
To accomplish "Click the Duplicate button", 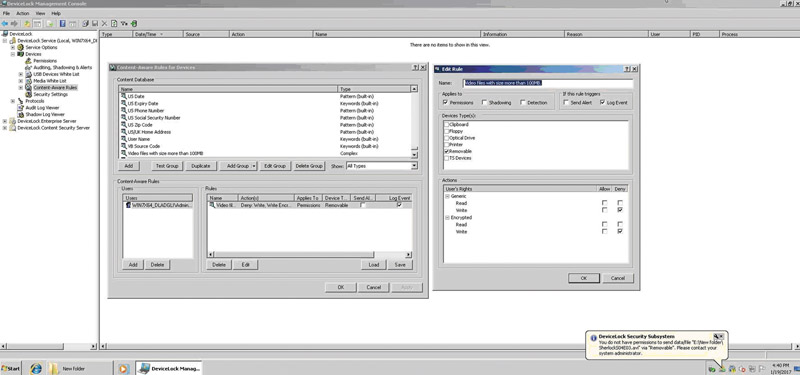I will click(201, 166).
